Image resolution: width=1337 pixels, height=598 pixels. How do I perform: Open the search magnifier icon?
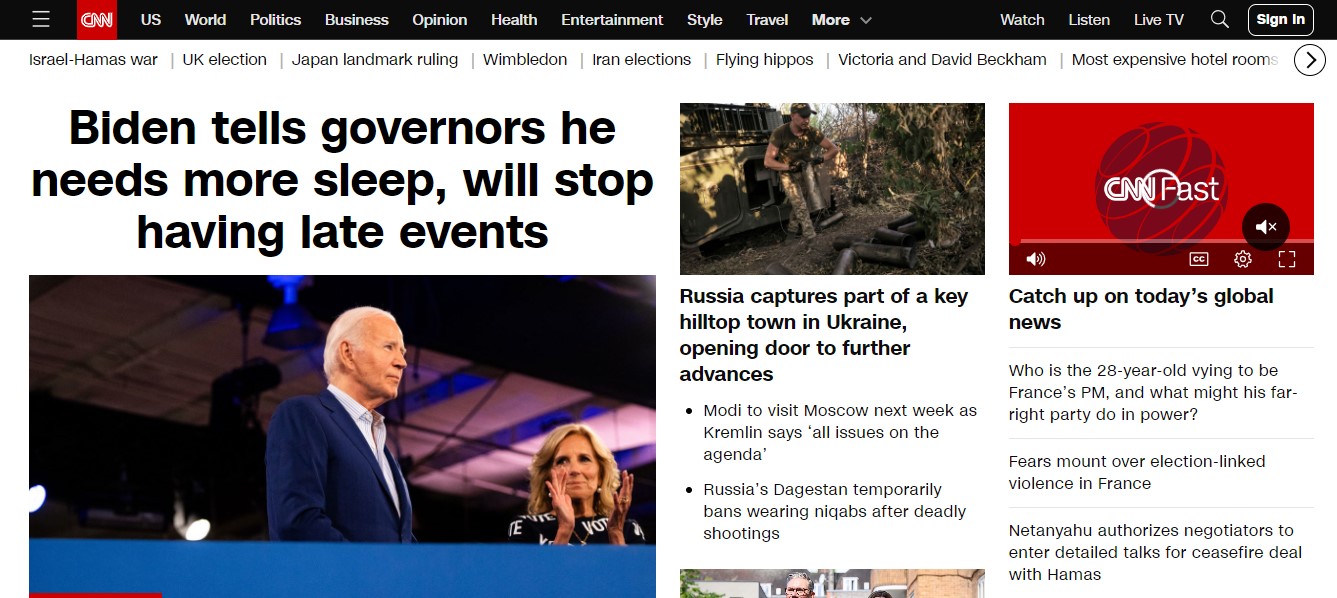[x=1220, y=19]
